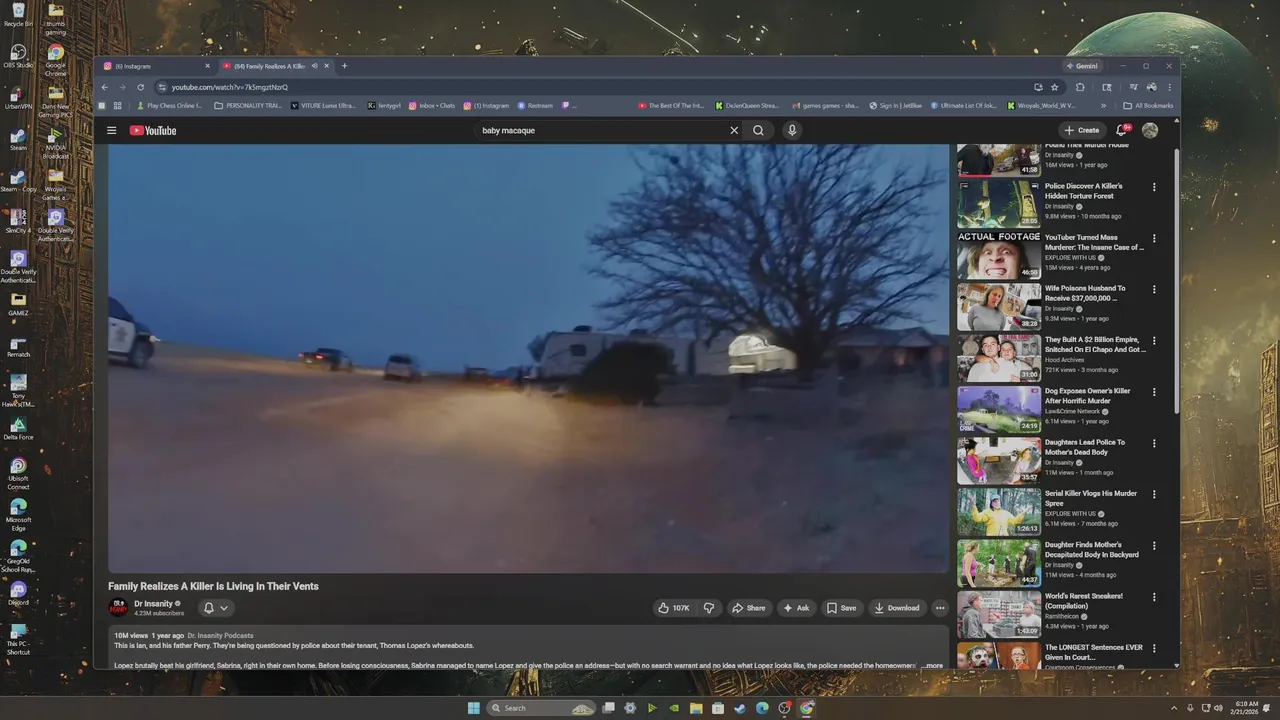Click the Windows taskbar Search box
This screenshot has height=720, width=1280.
pos(541,708)
